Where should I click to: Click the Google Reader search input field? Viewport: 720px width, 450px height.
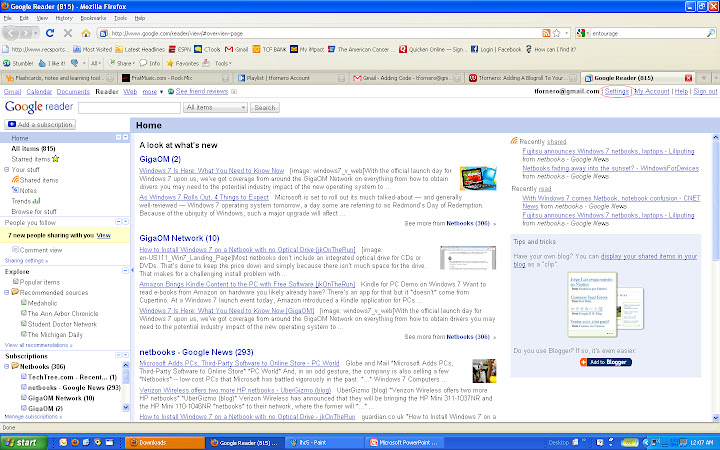pos(129,107)
